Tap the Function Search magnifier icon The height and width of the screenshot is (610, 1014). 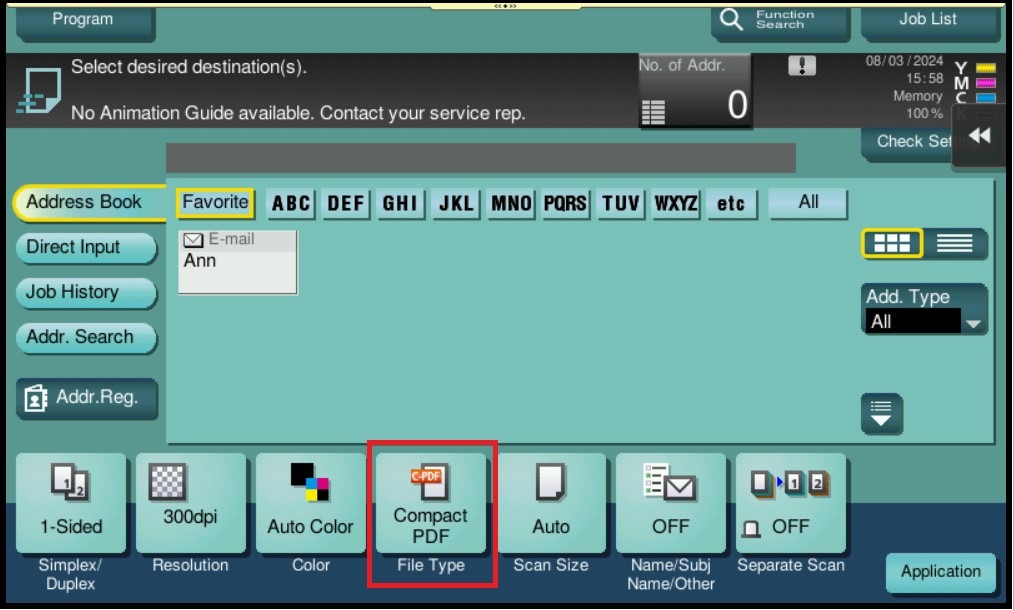[x=732, y=20]
